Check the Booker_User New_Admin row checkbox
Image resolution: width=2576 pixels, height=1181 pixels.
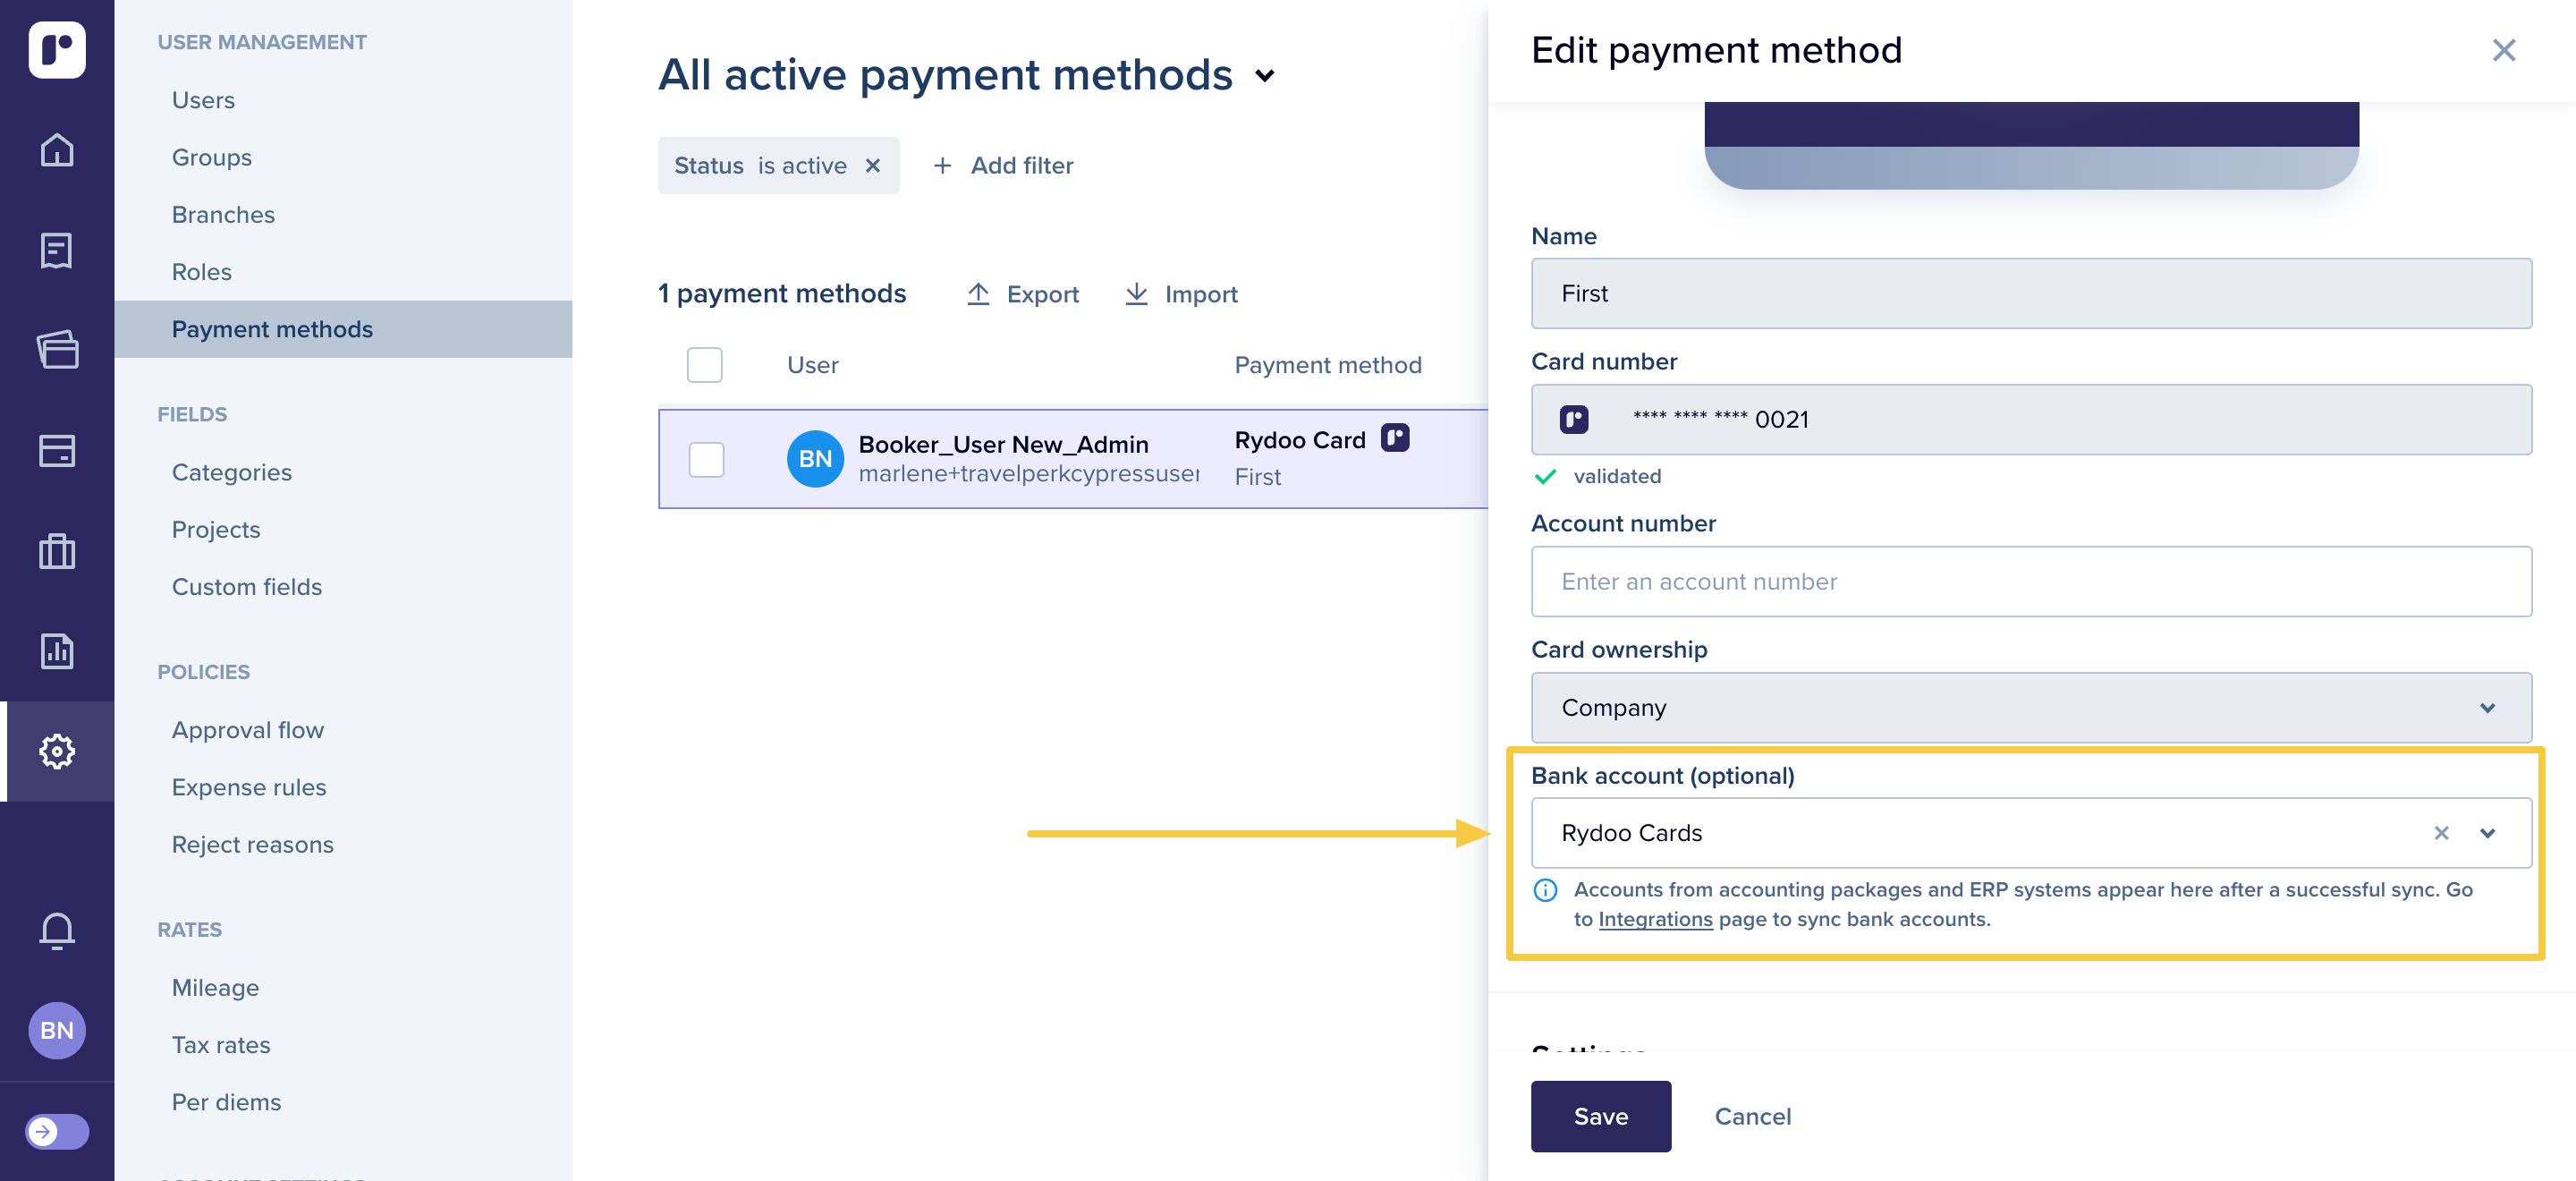pyautogui.click(x=706, y=459)
